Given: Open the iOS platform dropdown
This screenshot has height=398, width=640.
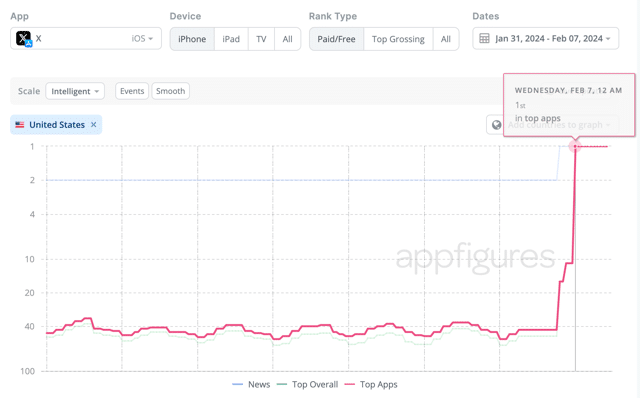Looking at the screenshot, I should 142,39.
